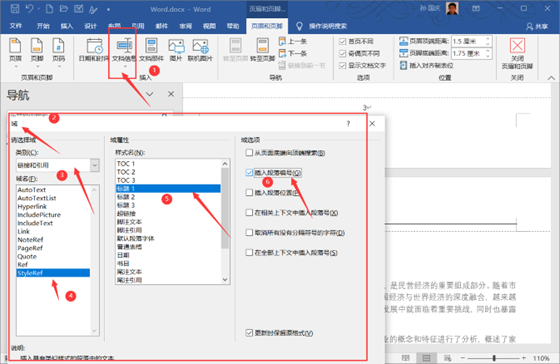Click zoom slider handle in status bar
The height and width of the screenshot is (364, 560).
coord(494,358)
